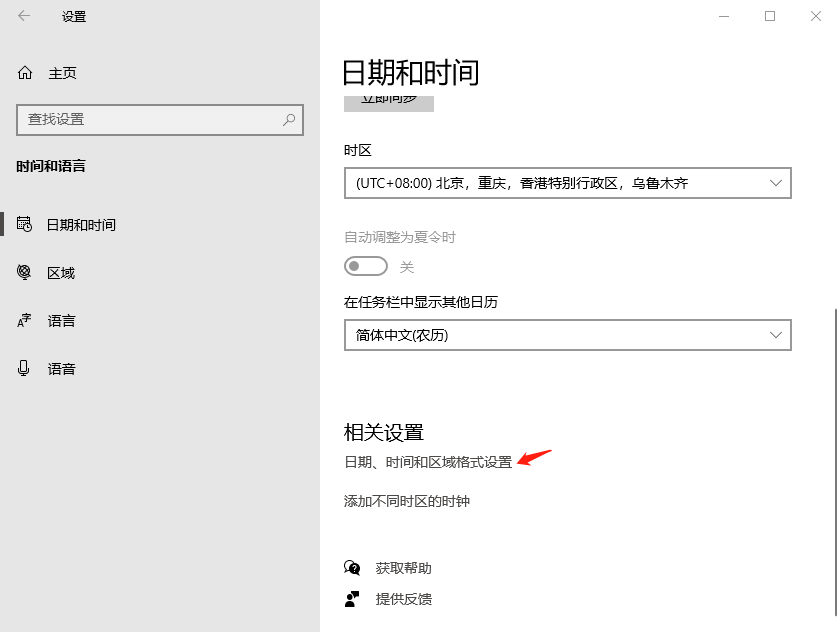Open 日期、时间和区域格式设置 link
This screenshot has height=632, width=839.
(427, 462)
